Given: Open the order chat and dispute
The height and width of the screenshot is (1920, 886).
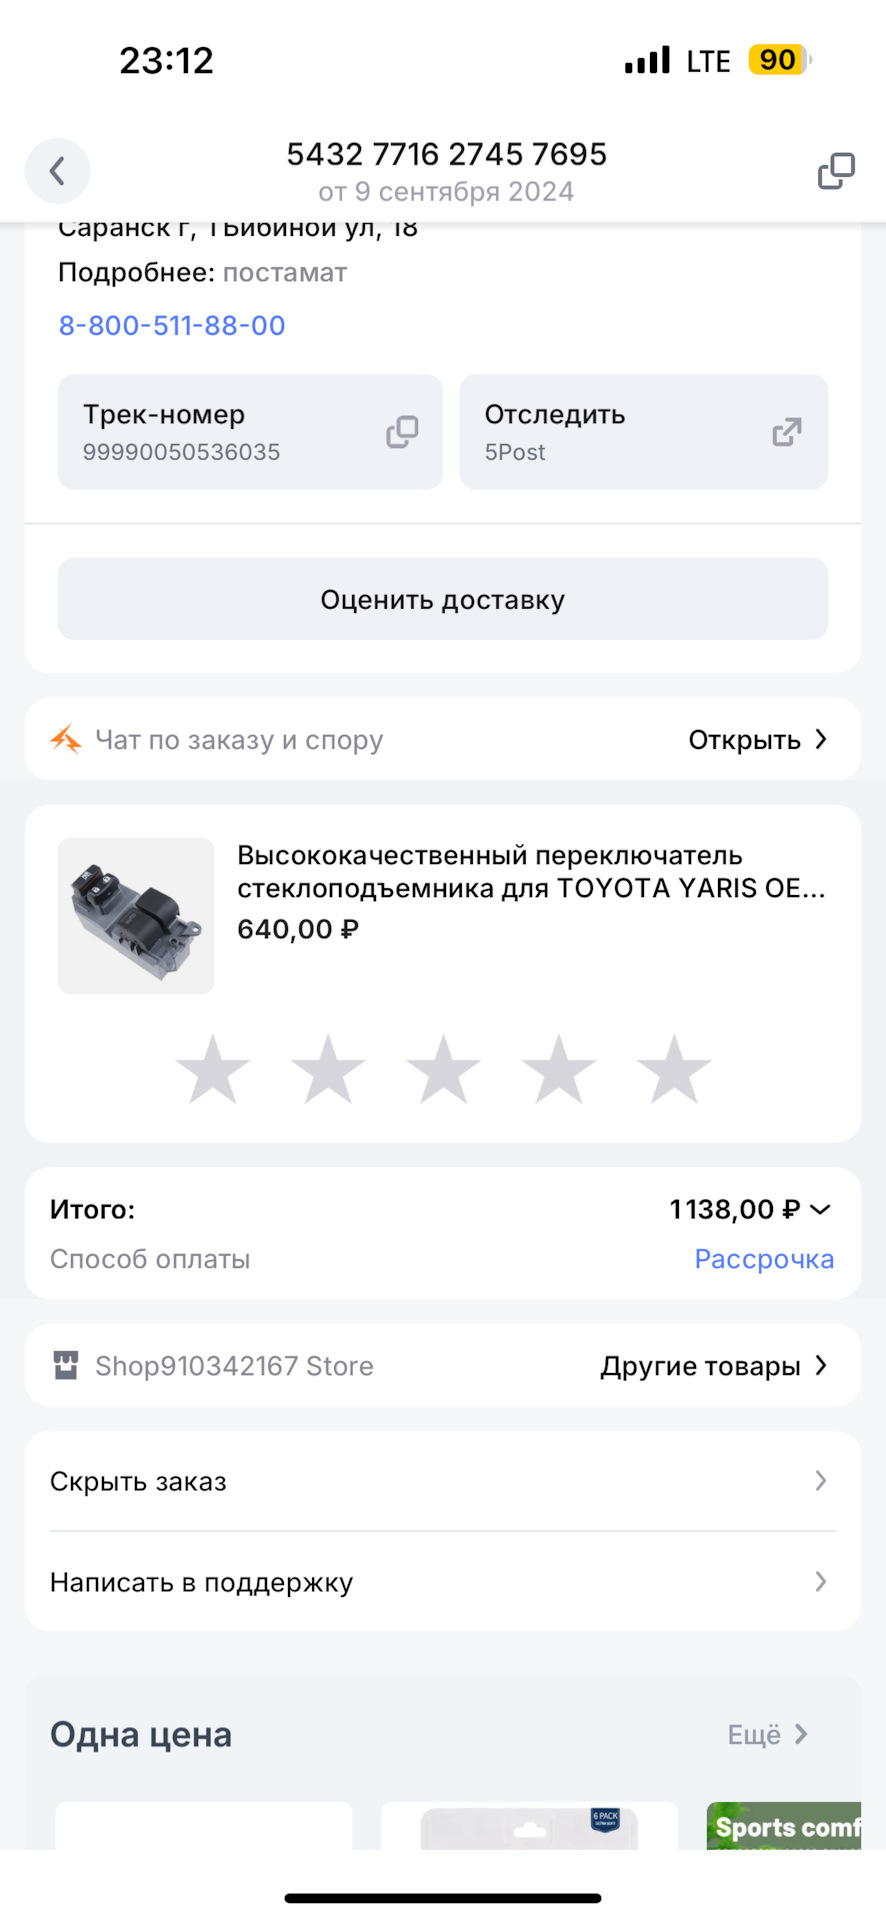Looking at the screenshot, I should pos(758,740).
